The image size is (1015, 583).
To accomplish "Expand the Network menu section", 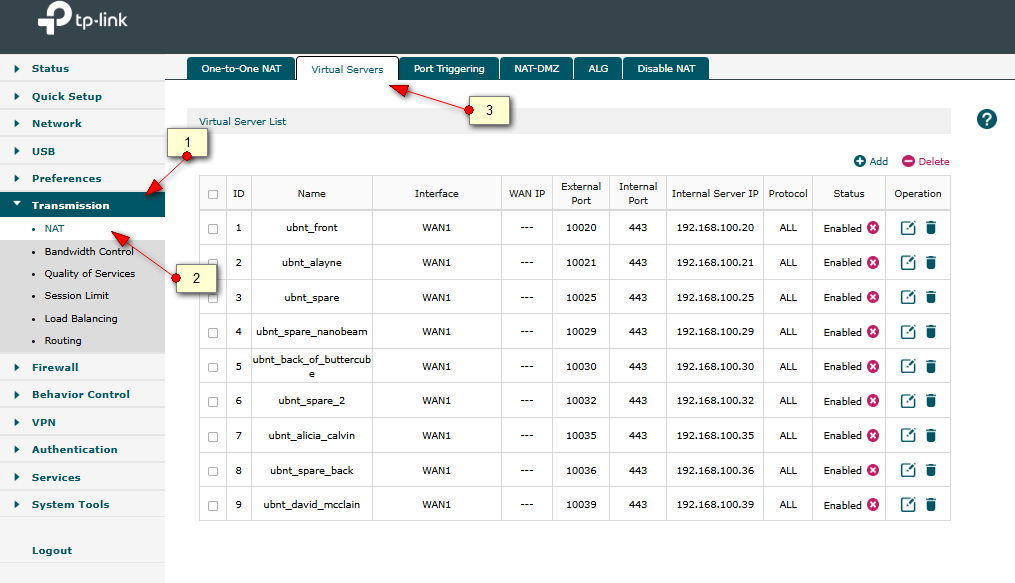I will [x=57, y=124].
